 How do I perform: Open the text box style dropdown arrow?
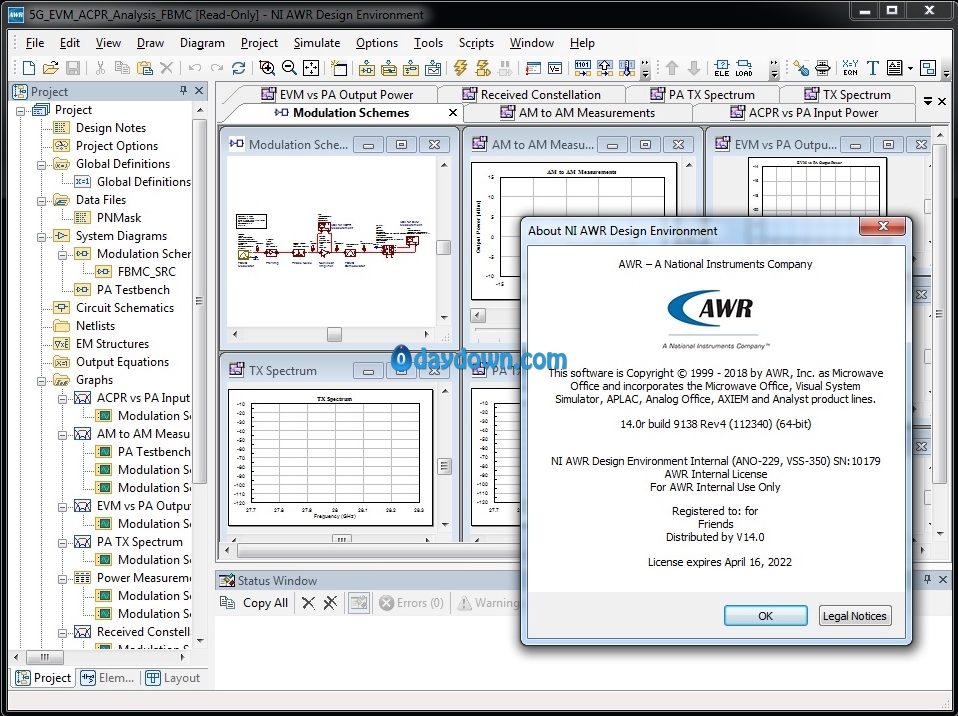click(910, 68)
